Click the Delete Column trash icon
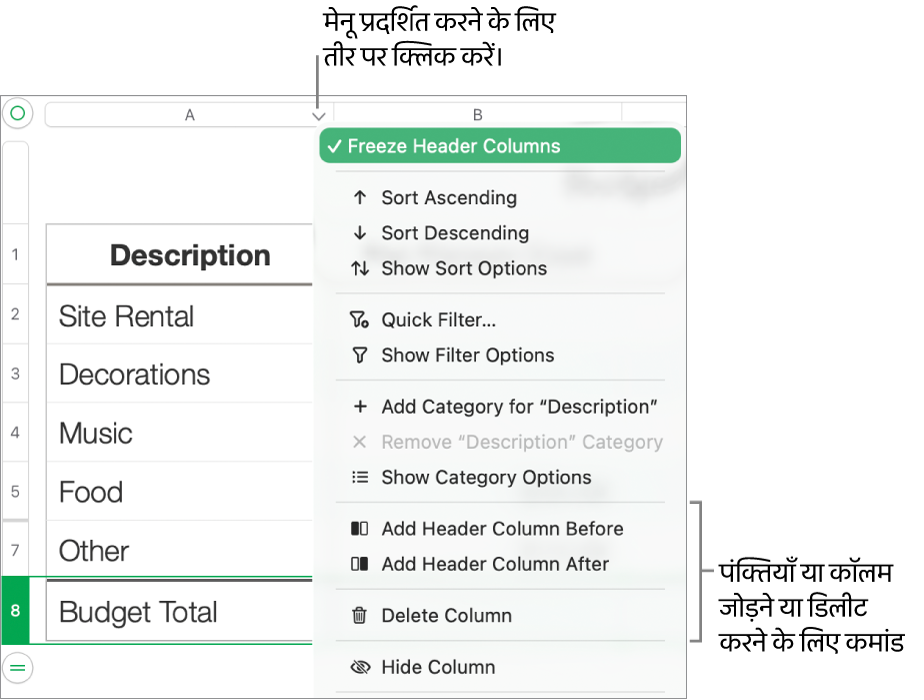924x700 pixels. click(x=360, y=616)
